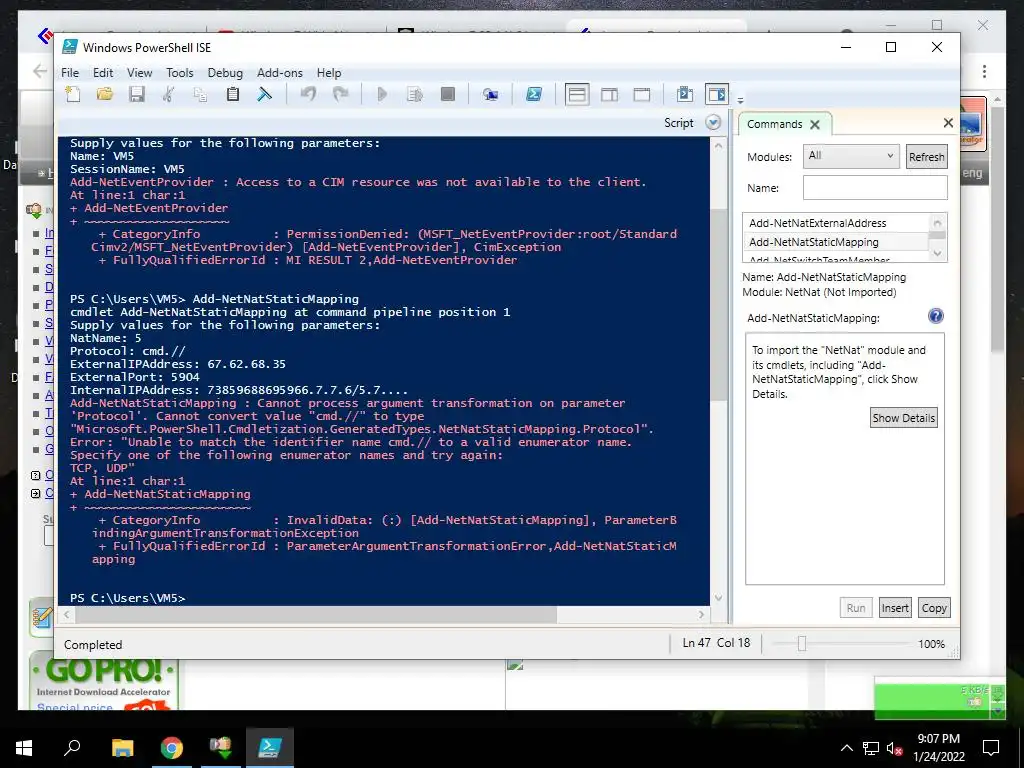
Task: Click the New Remote PowerShell Tab icon
Action: click(x=490, y=95)
